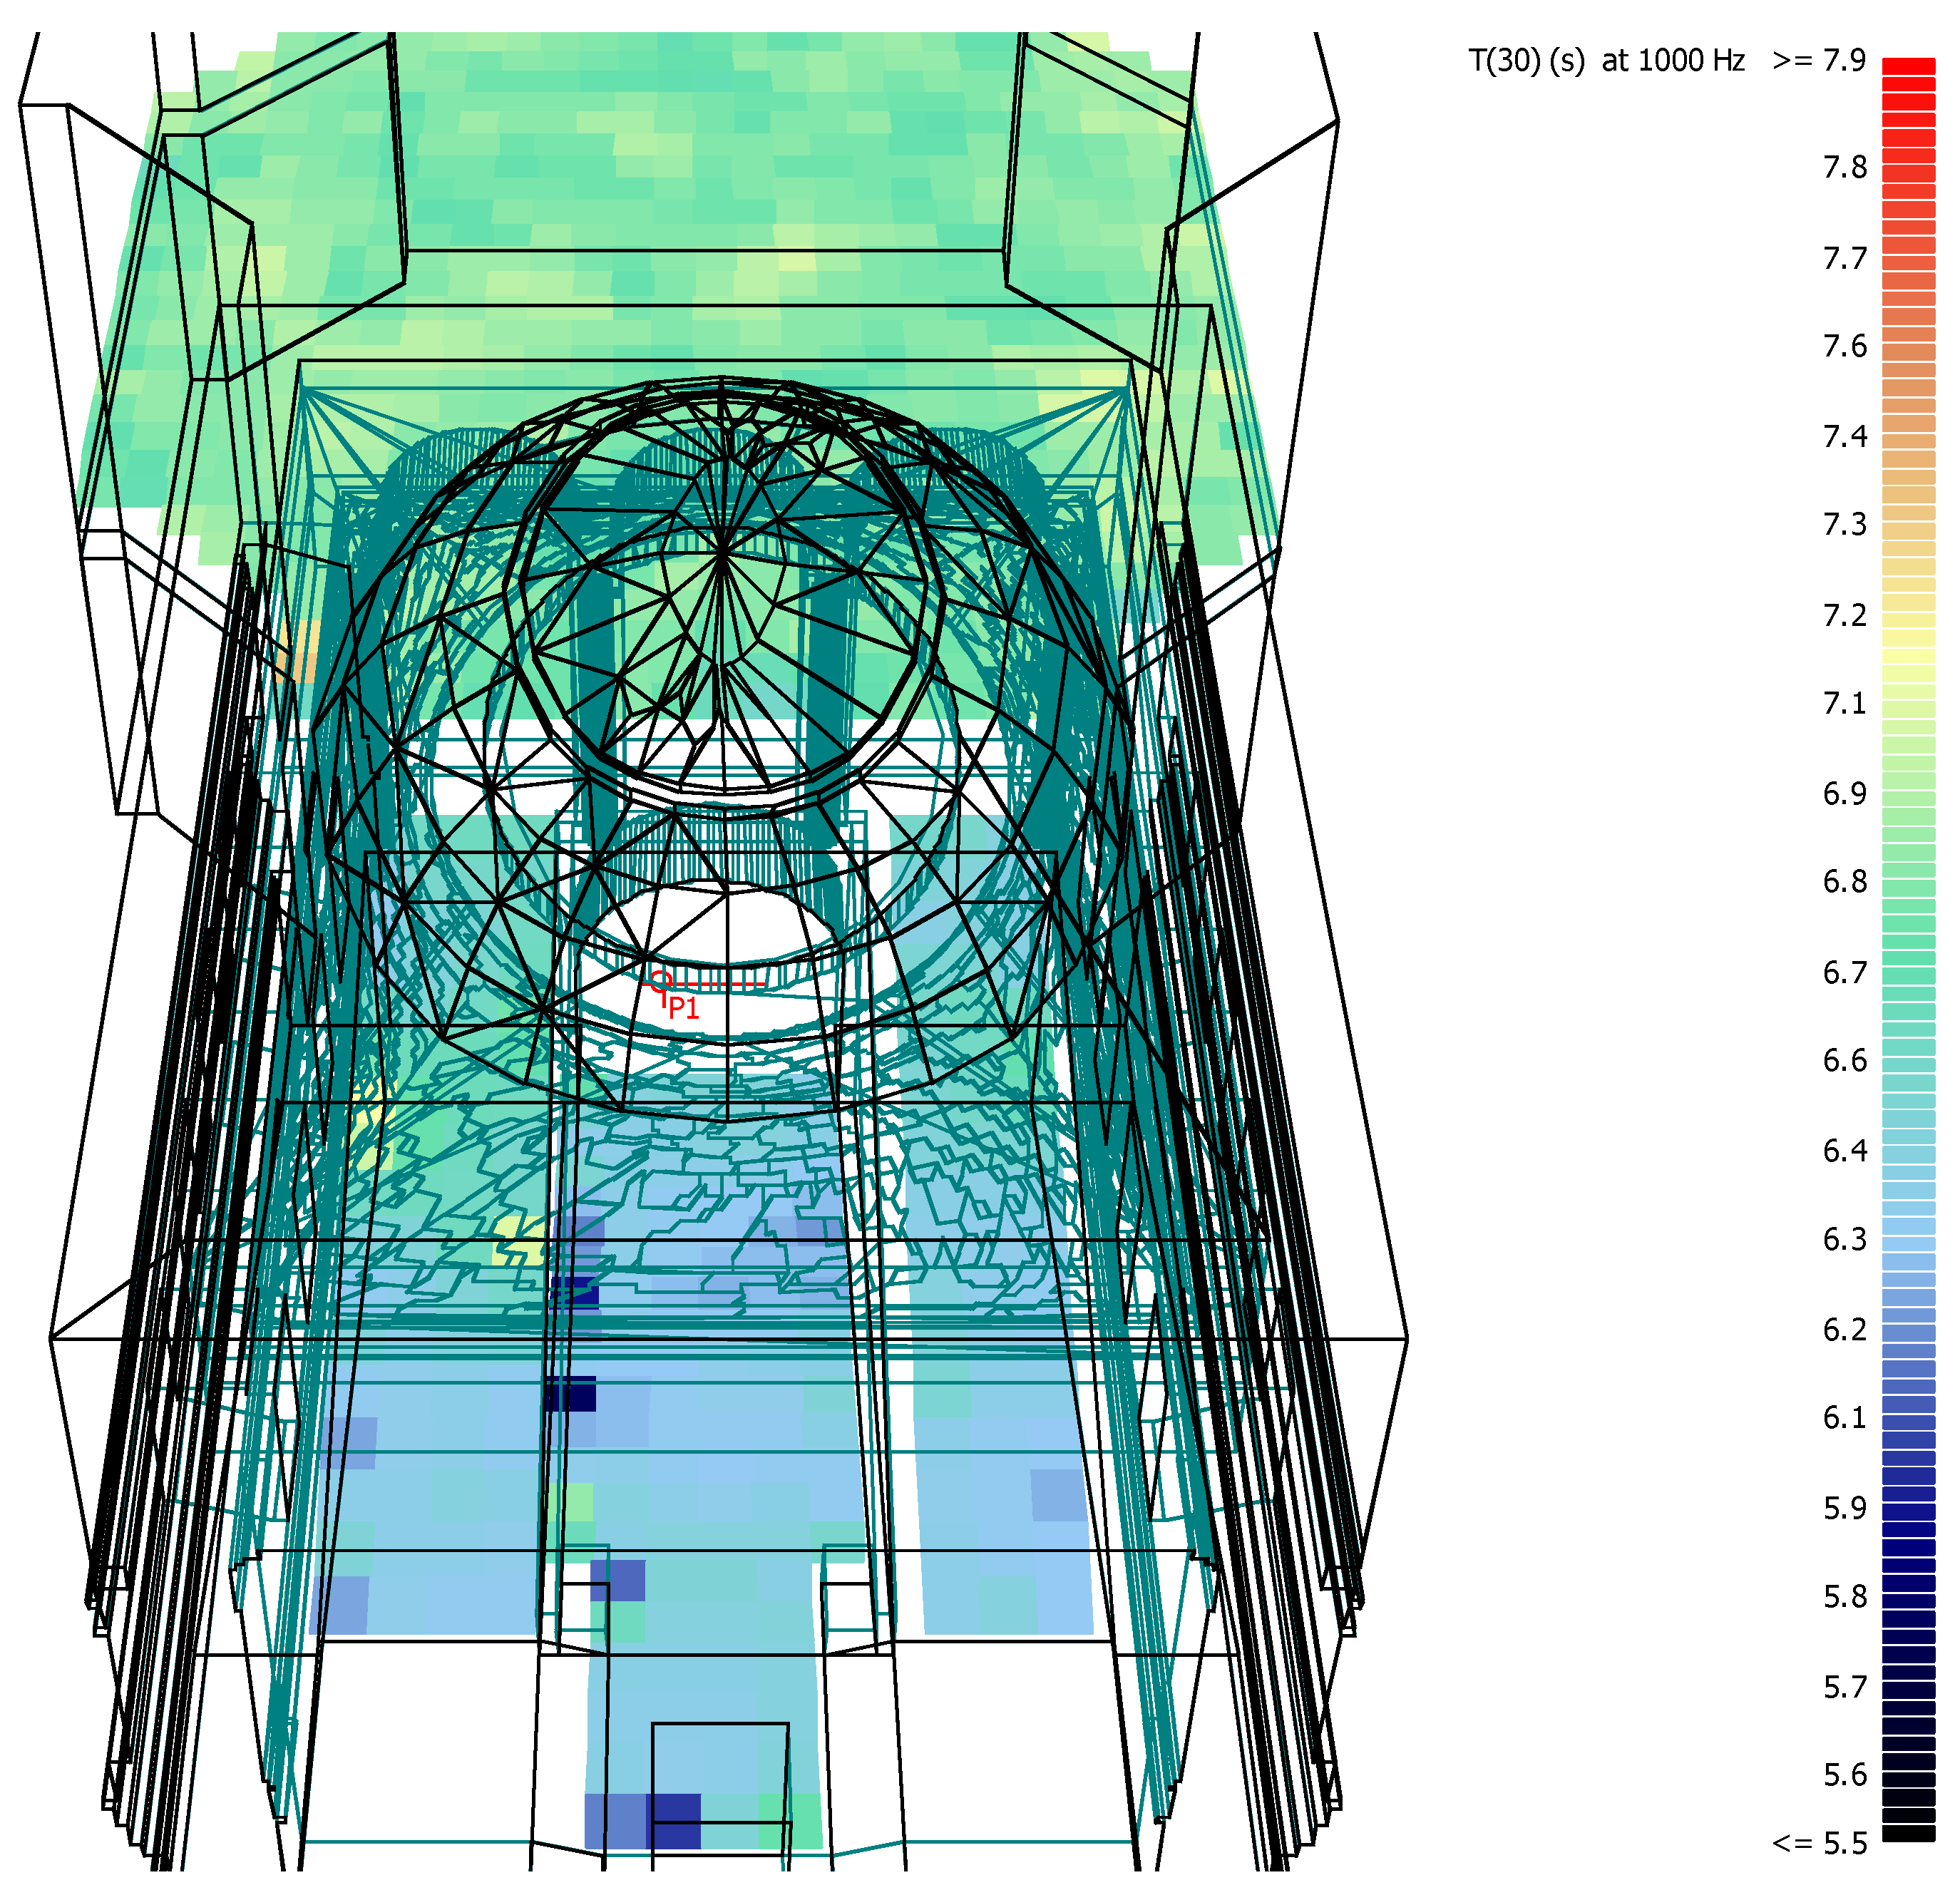This screenshot has height=1890, width=1960.
Task: Click the black swatch at legend bottom
Action: tap(1908, 1833)
